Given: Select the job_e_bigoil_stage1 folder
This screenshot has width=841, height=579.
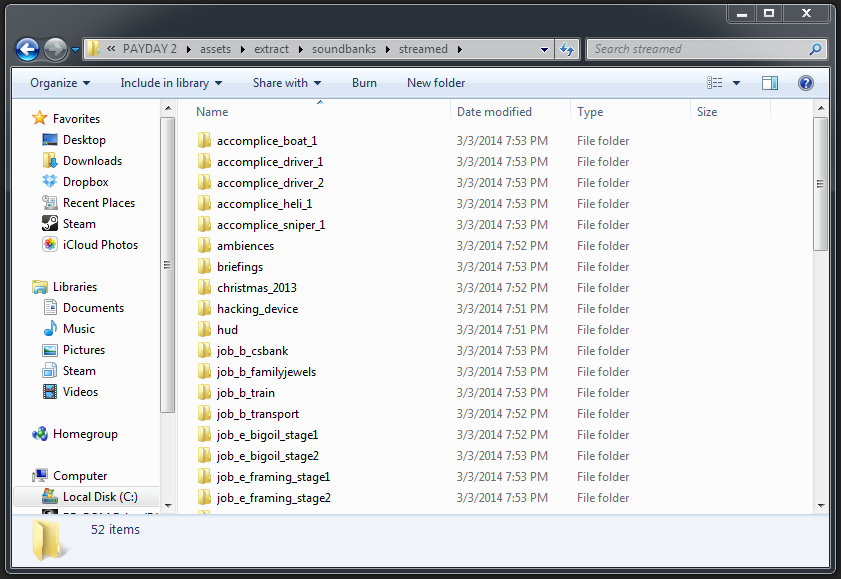Looking at the screenshot, I should (x=267, y=435).
